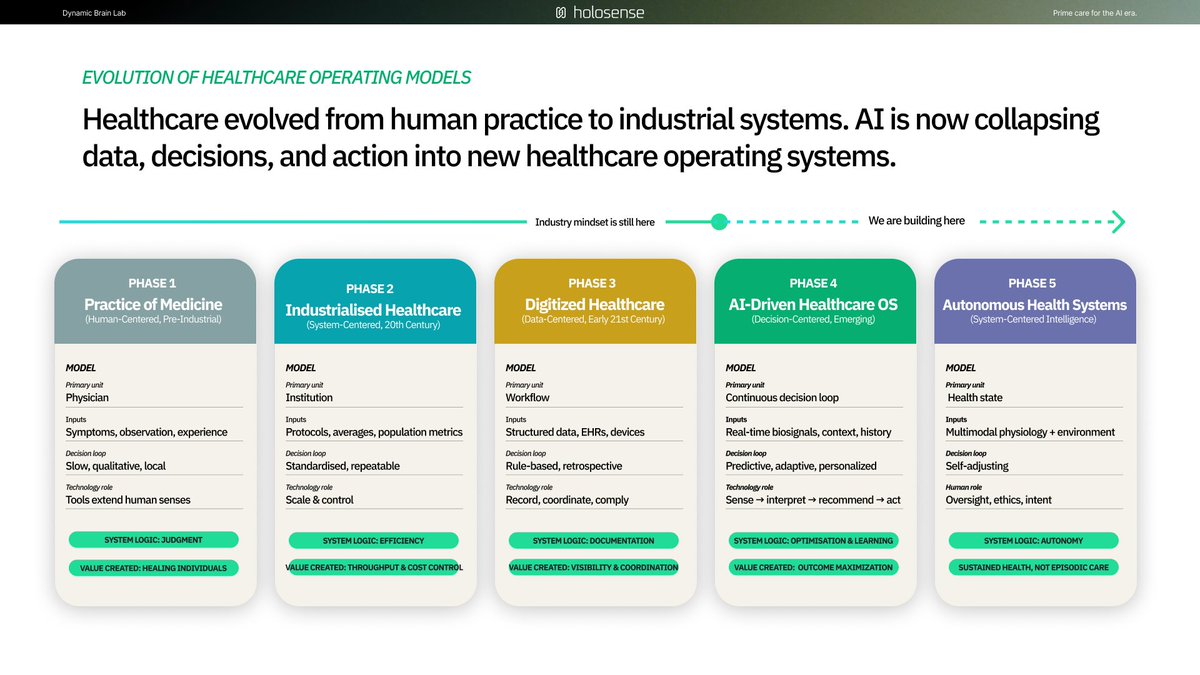Select the Phase 3 Digitized Healthcare header
Screen dimensions: 1200x675
point(595,301)
